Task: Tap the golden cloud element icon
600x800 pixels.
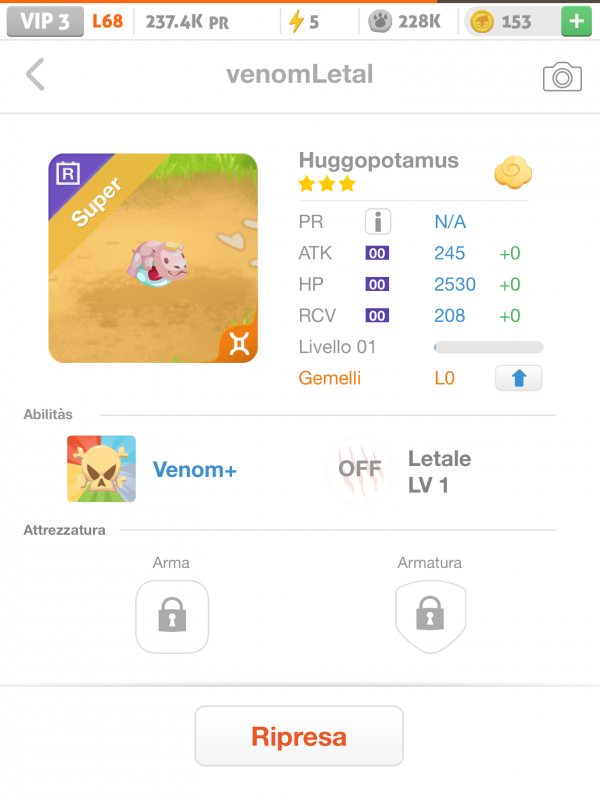Action: [512, 173]
